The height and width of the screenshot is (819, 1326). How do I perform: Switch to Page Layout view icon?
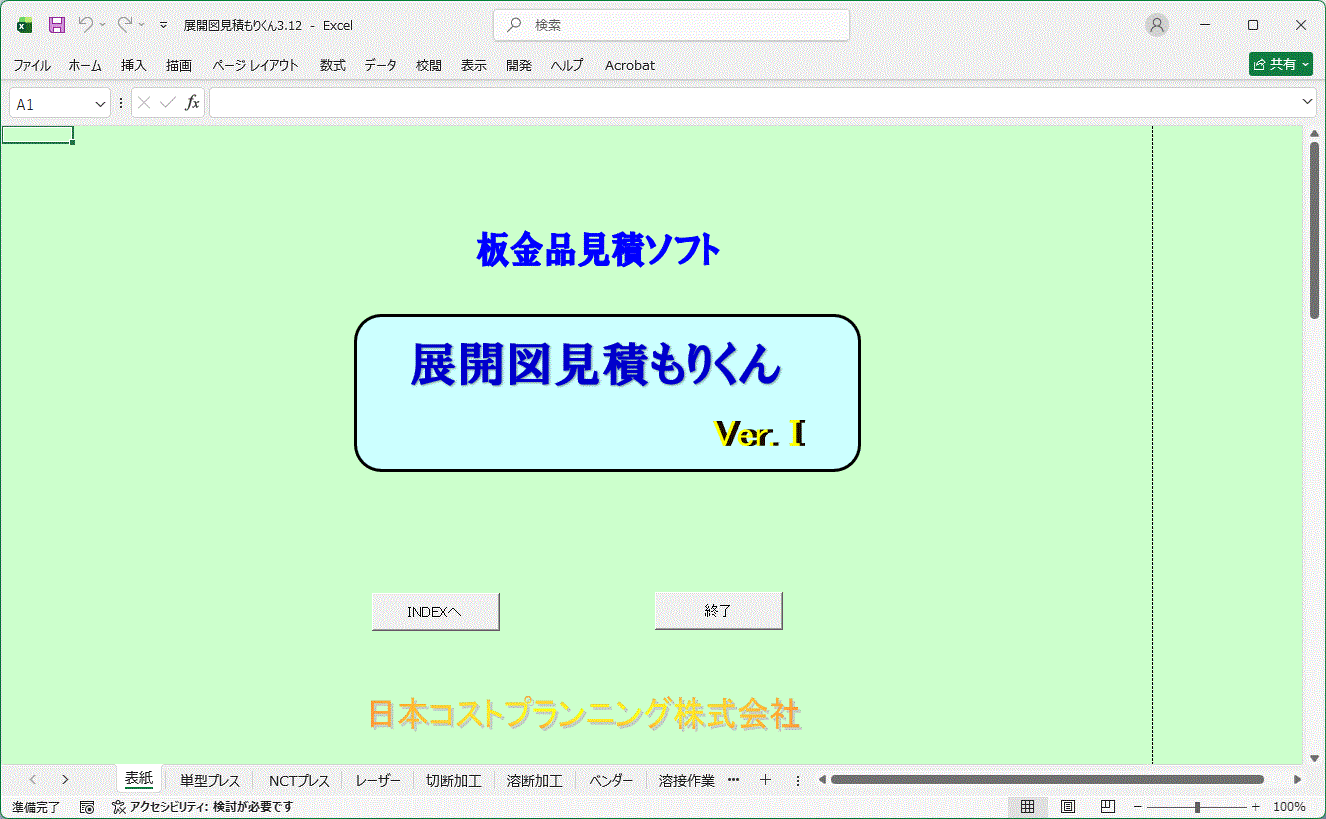click(1068, 806)
